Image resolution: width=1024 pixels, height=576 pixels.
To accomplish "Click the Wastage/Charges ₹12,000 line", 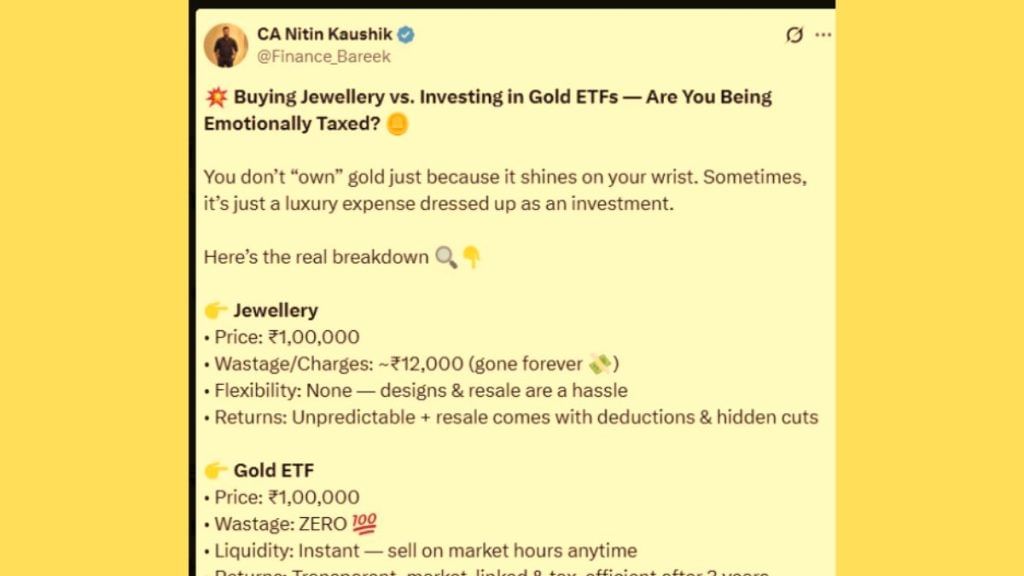I will point(411,364).
